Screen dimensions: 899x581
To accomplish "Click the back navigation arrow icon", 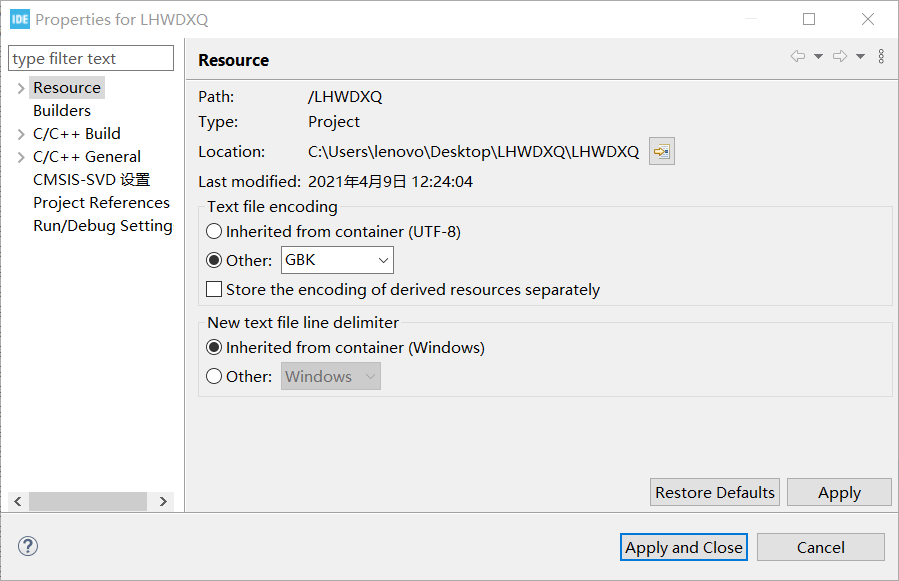I will tap(798, 56).
